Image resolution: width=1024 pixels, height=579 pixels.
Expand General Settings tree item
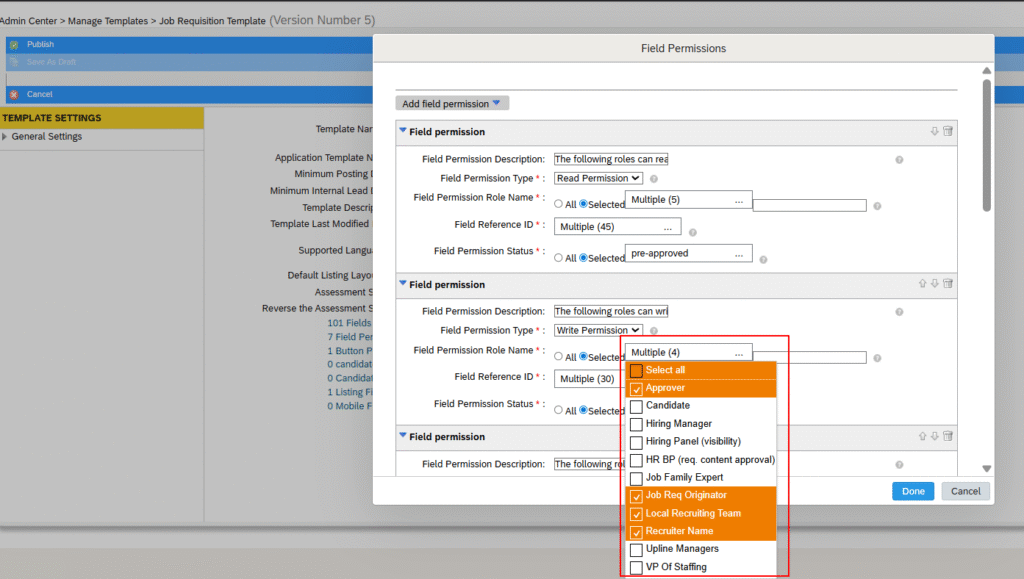5,137
